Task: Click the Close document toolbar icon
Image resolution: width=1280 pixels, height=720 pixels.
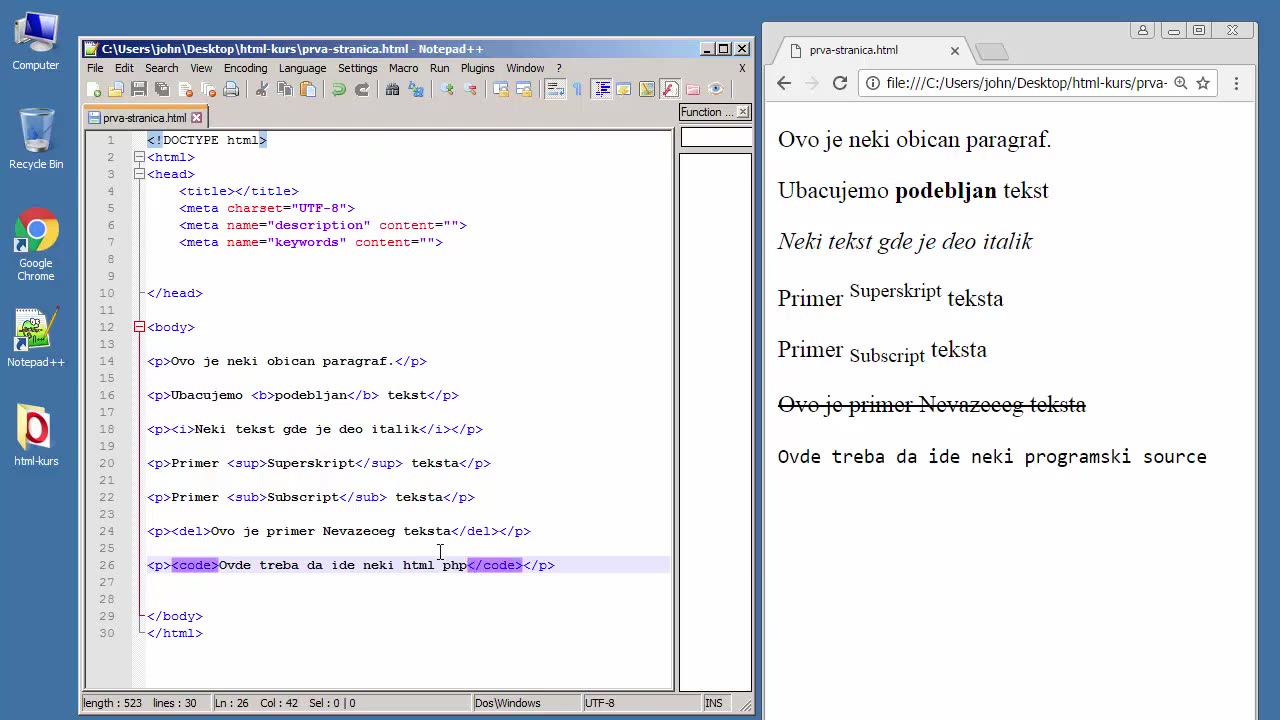Action: coord(186,89)
